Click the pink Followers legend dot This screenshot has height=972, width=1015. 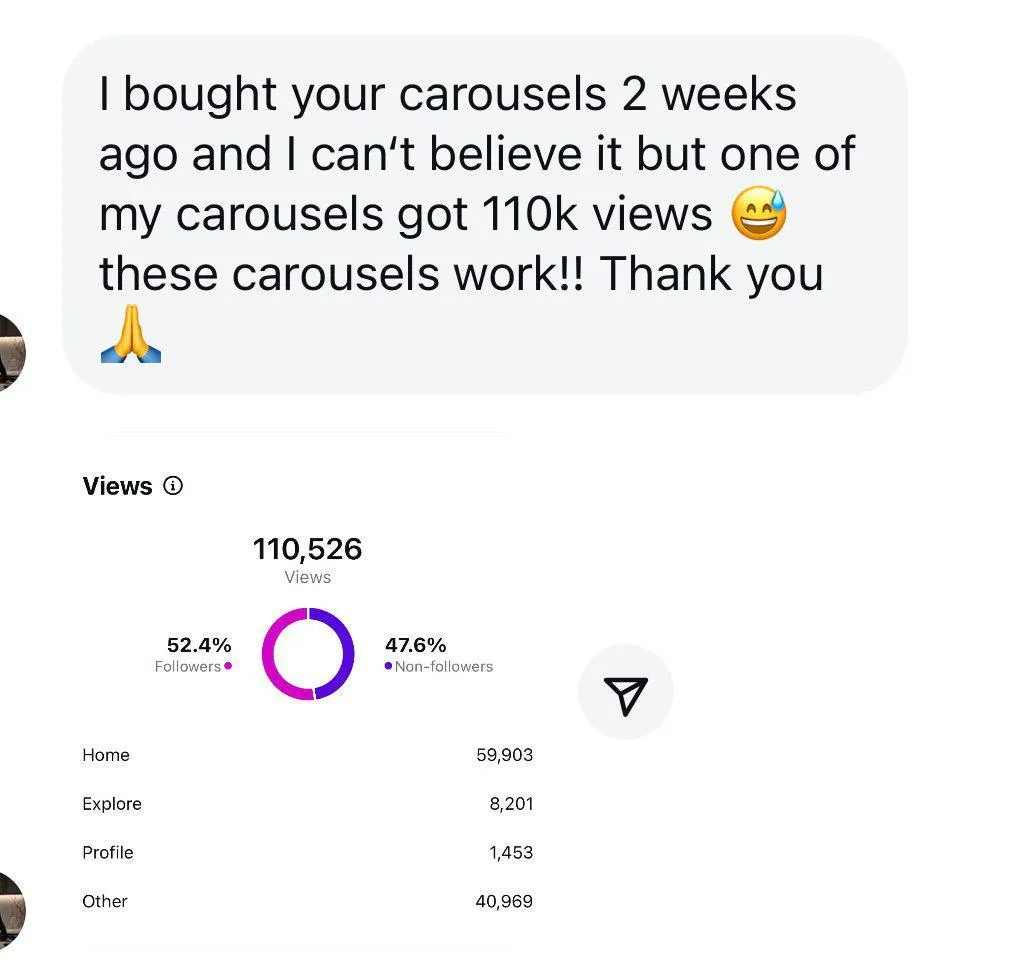coord(228,666)
